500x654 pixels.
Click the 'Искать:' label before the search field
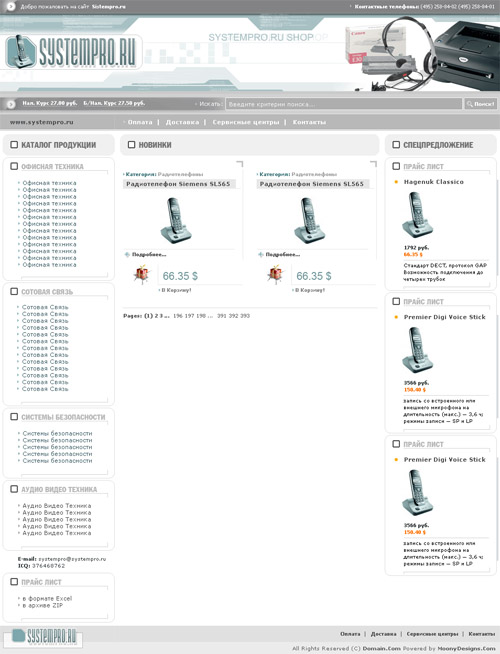point(211,104)
